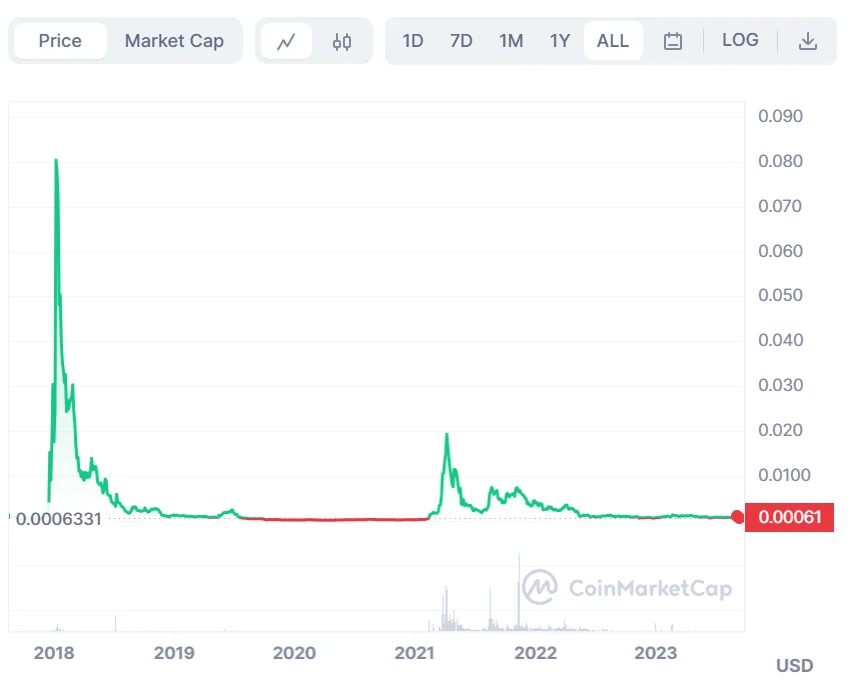The image size is (850, 693).
Task: Click the 2021 x-axis label
Action: coord(415,653)
